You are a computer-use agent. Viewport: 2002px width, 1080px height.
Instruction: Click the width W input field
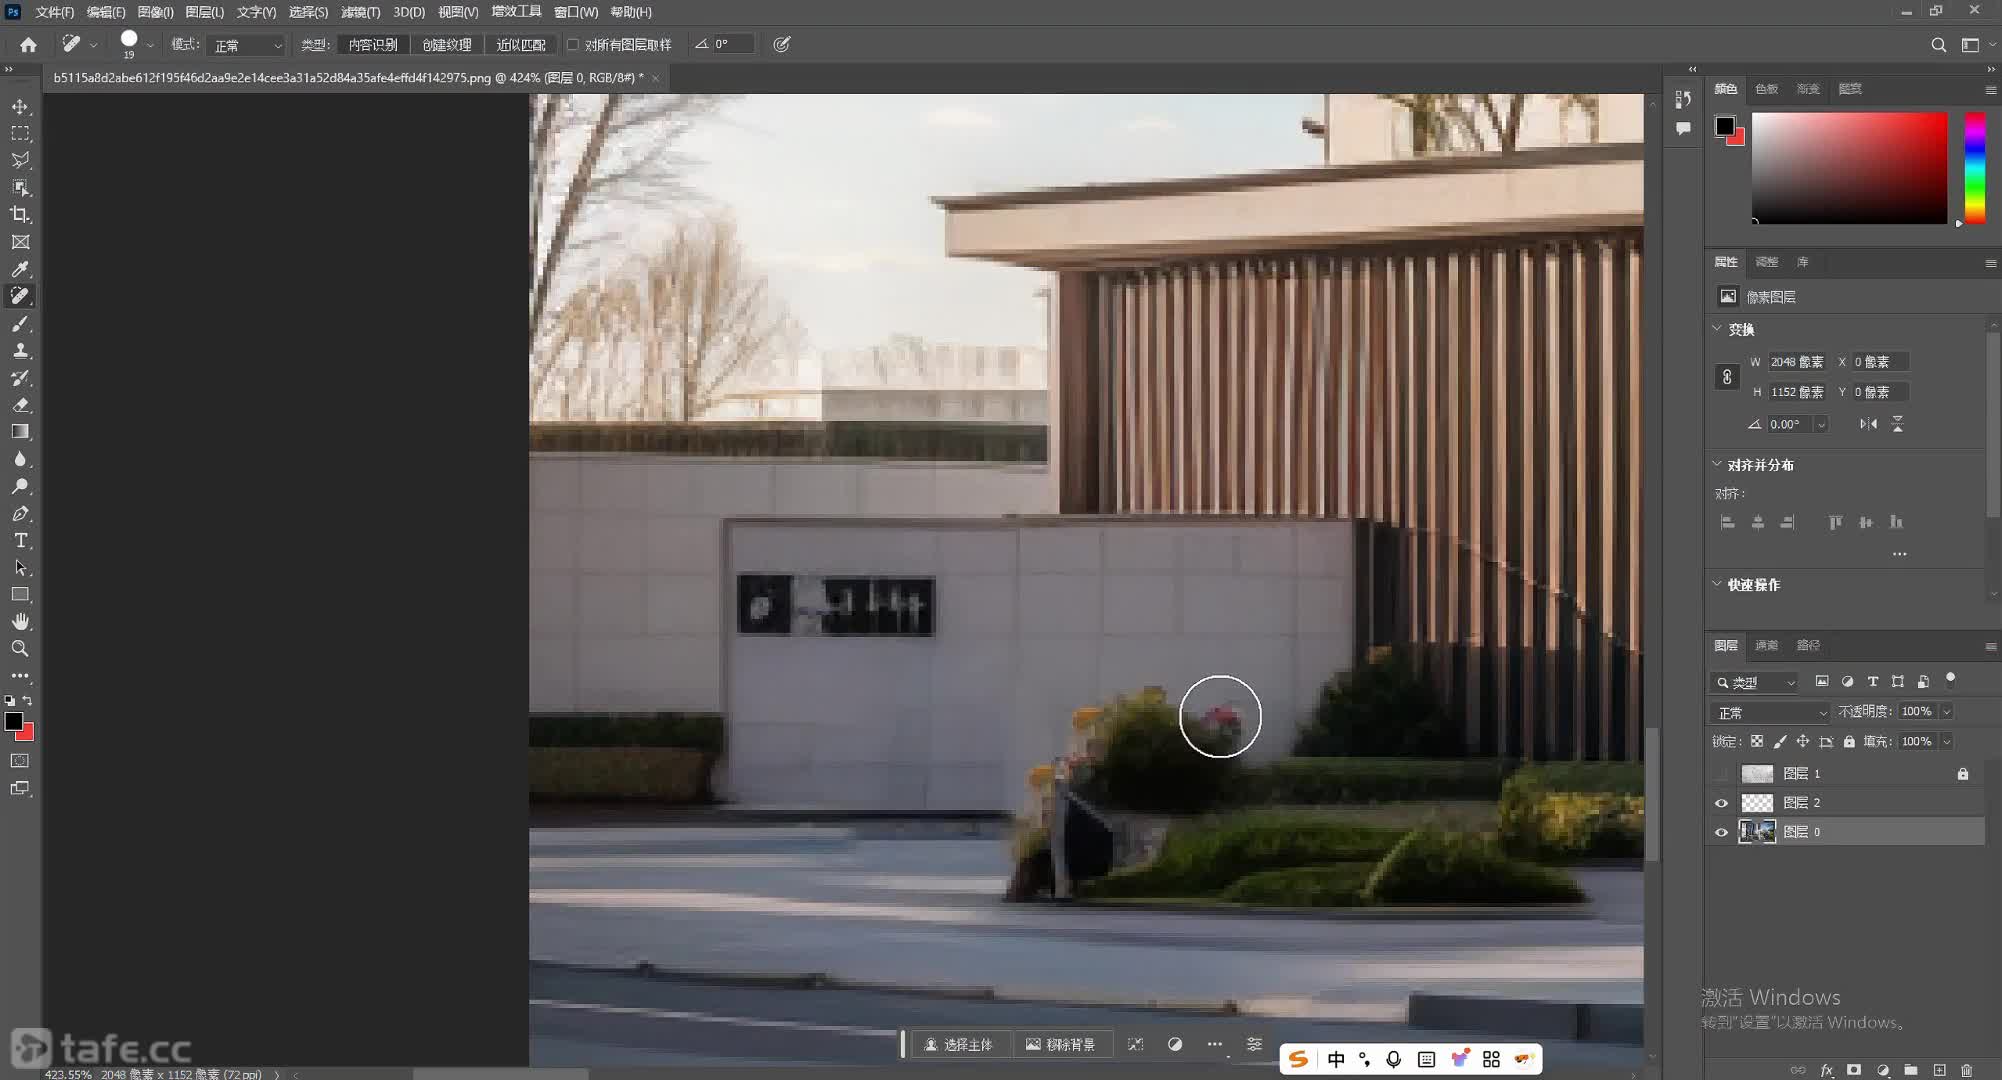click(1797, 362)
